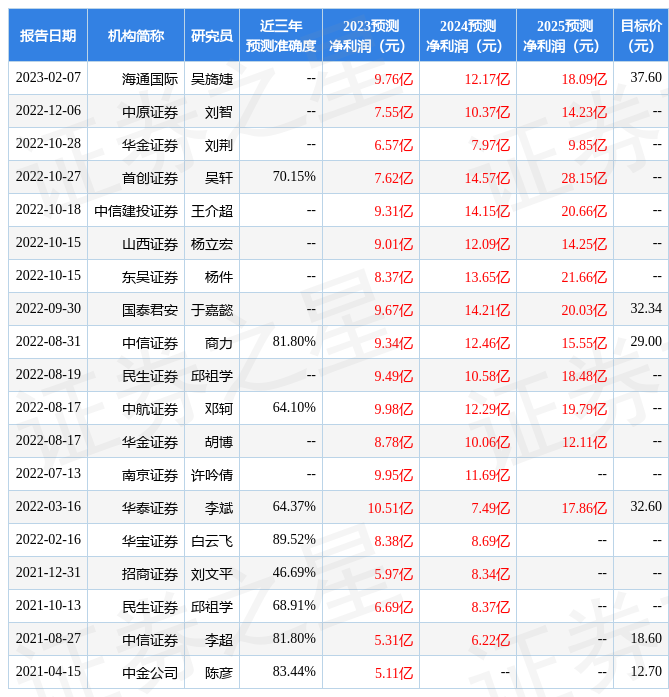
Task: Click the 2023预测净利润 column header
Action: pyautogui.click(x=371, y=36)
